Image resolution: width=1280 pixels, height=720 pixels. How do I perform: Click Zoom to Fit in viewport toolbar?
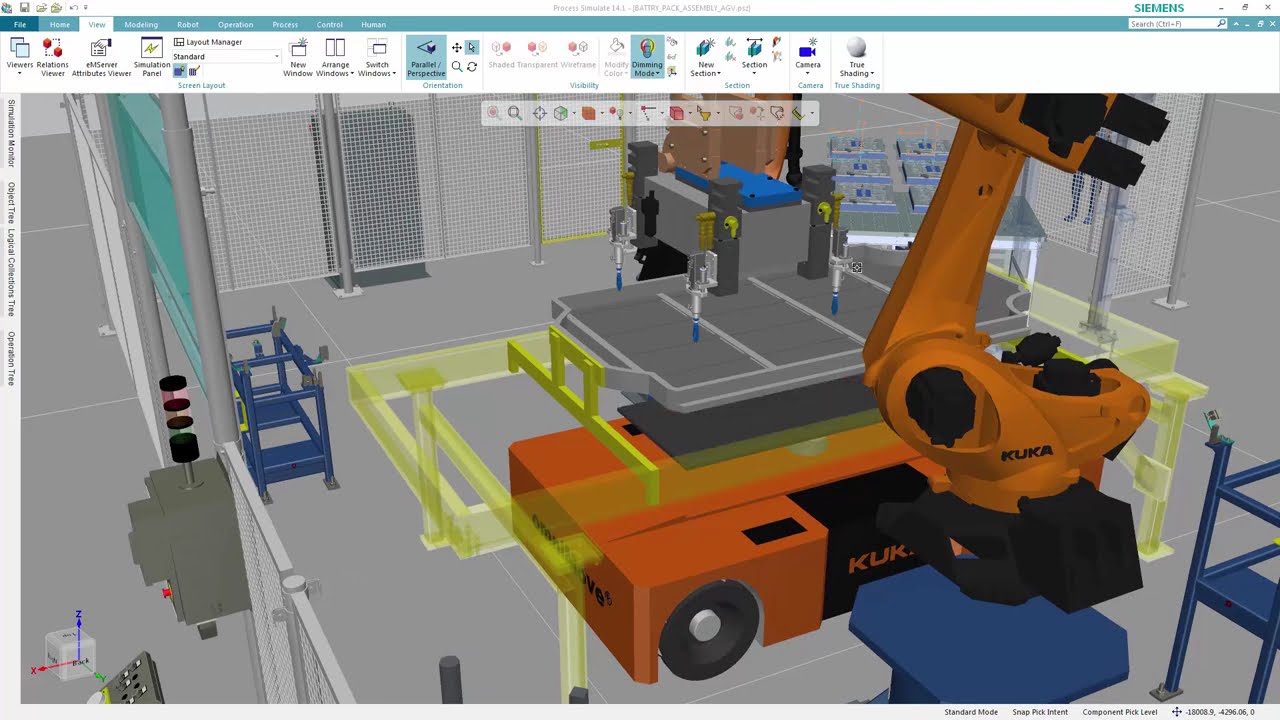[514, 113]
